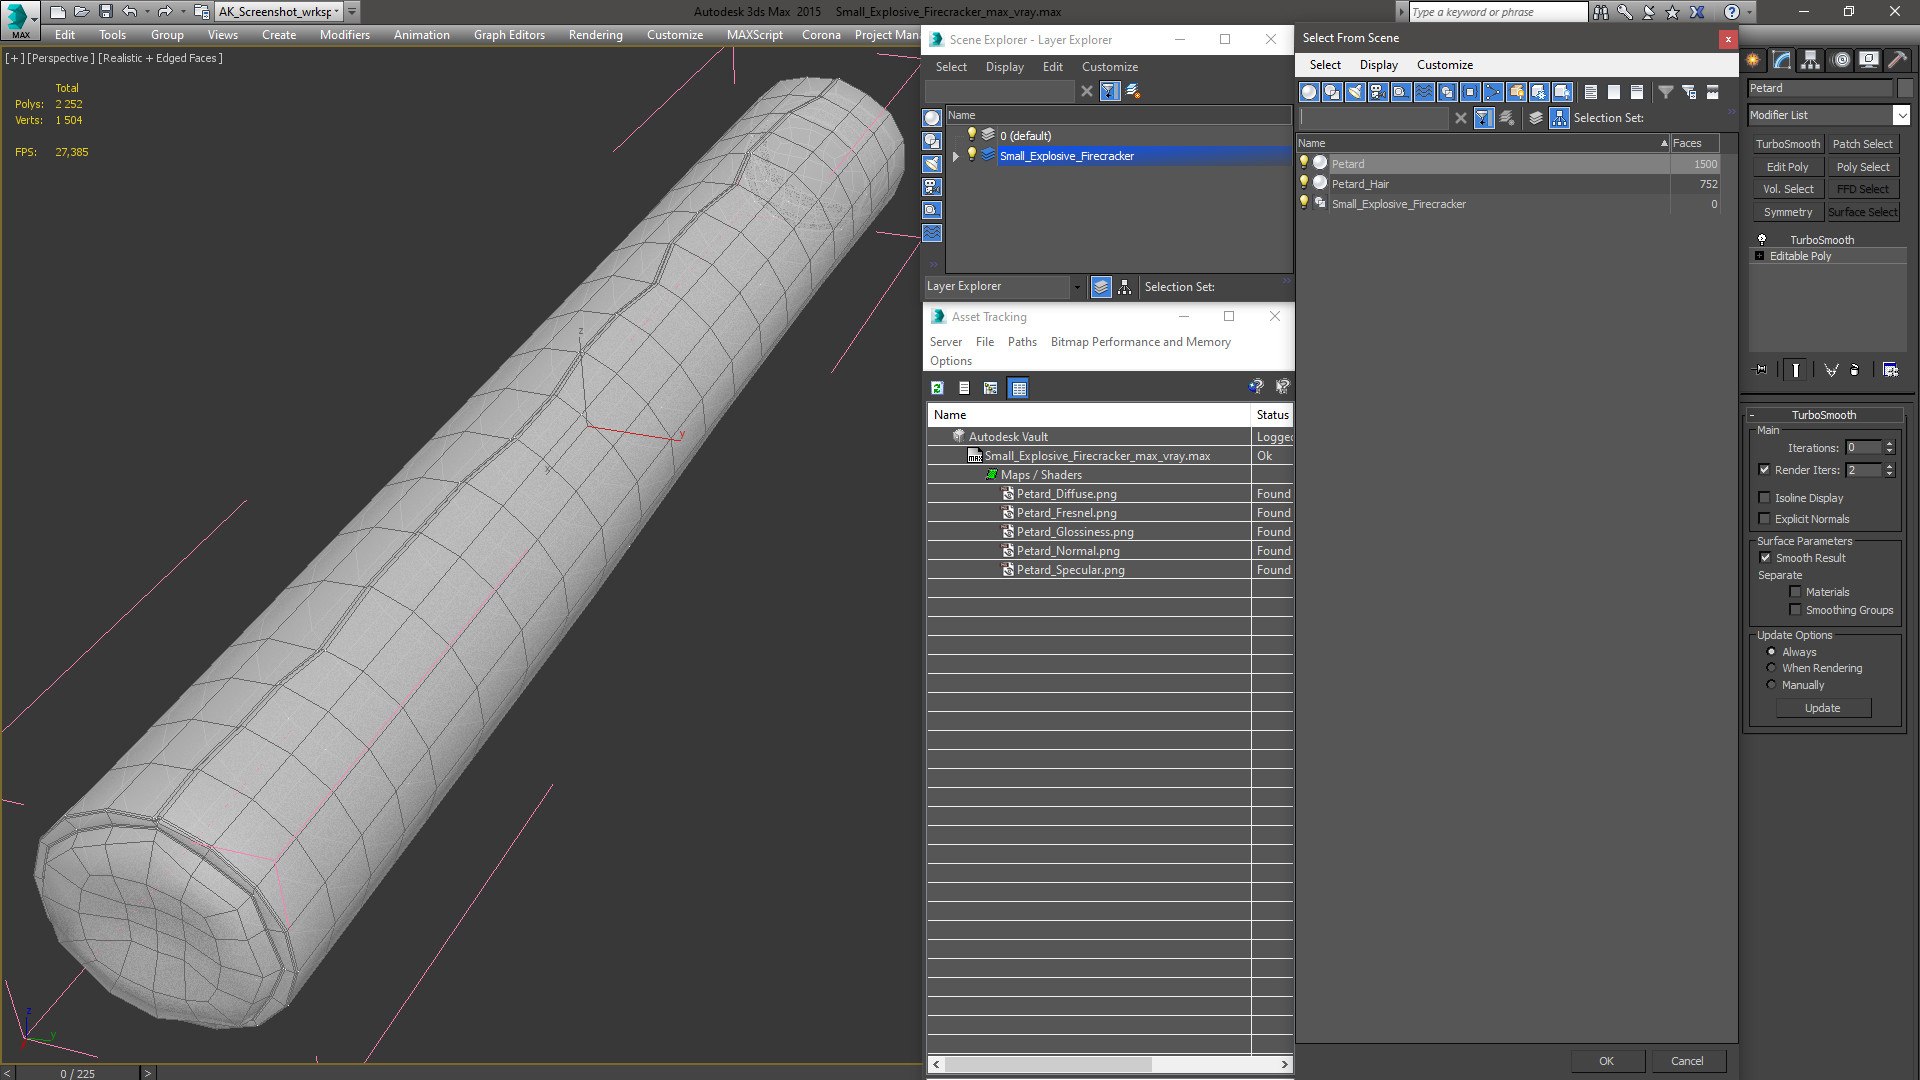Click the object color swatch beside Petard

1904,88
